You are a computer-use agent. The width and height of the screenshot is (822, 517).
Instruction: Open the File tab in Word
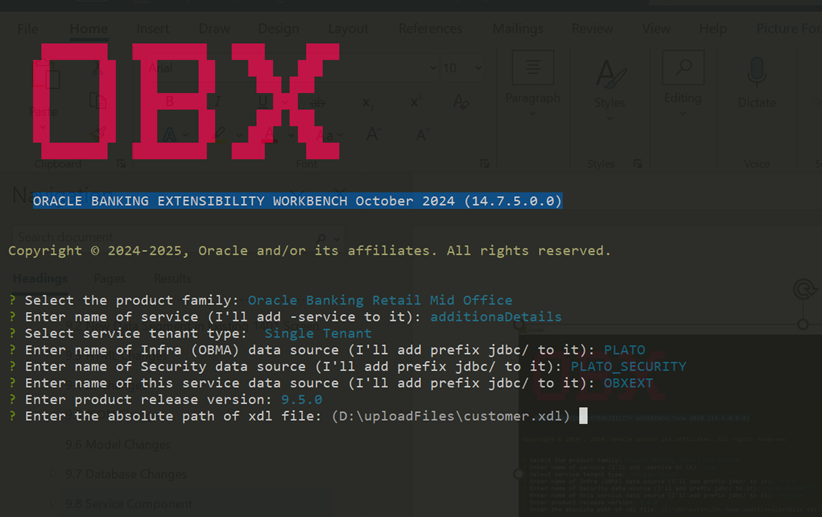tap(27, 29)
